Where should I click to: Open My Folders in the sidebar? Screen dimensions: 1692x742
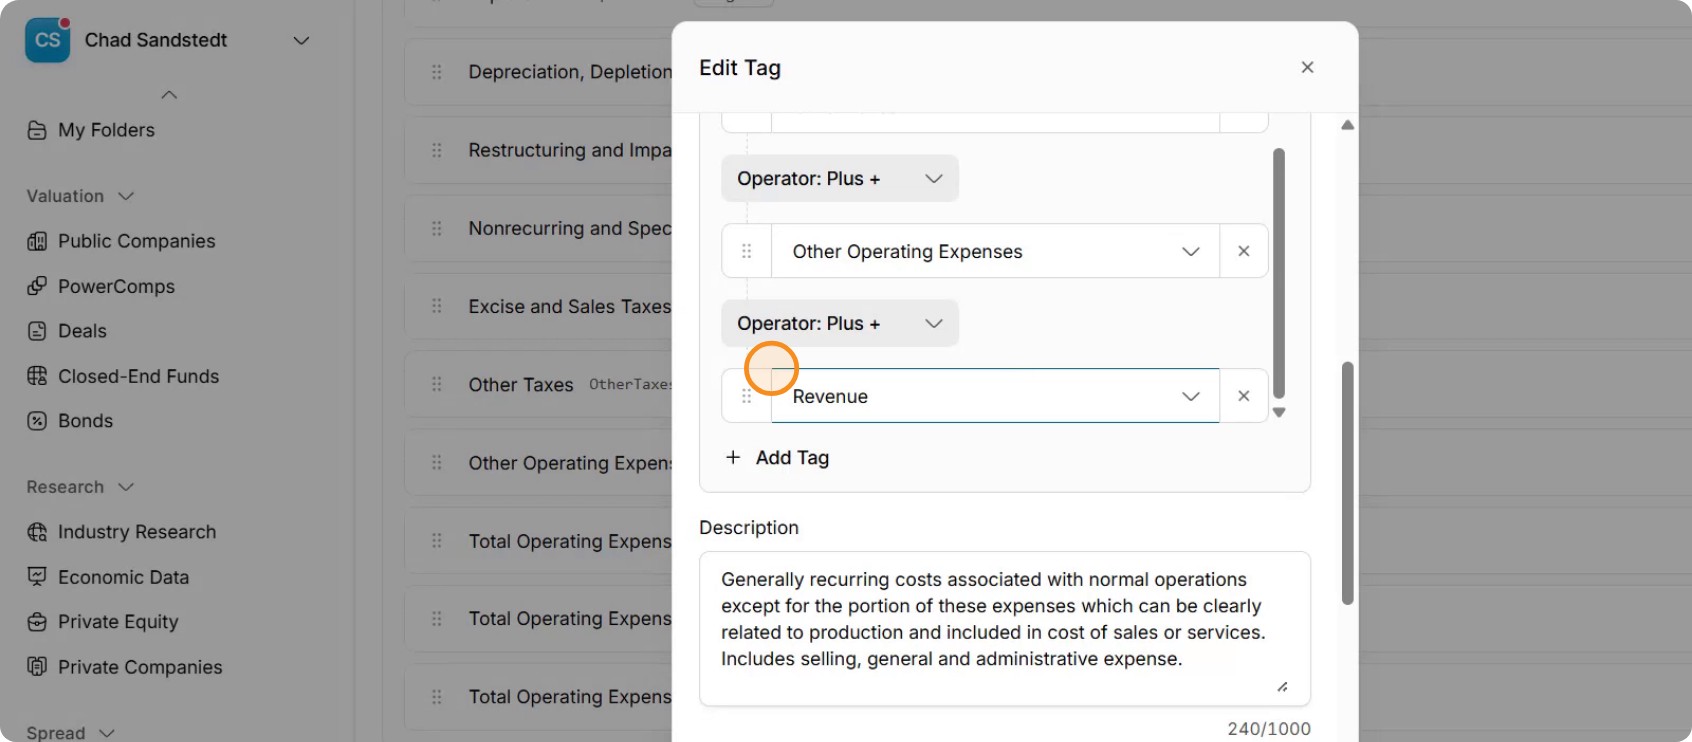pyautogui.click(x=106, y=130)
